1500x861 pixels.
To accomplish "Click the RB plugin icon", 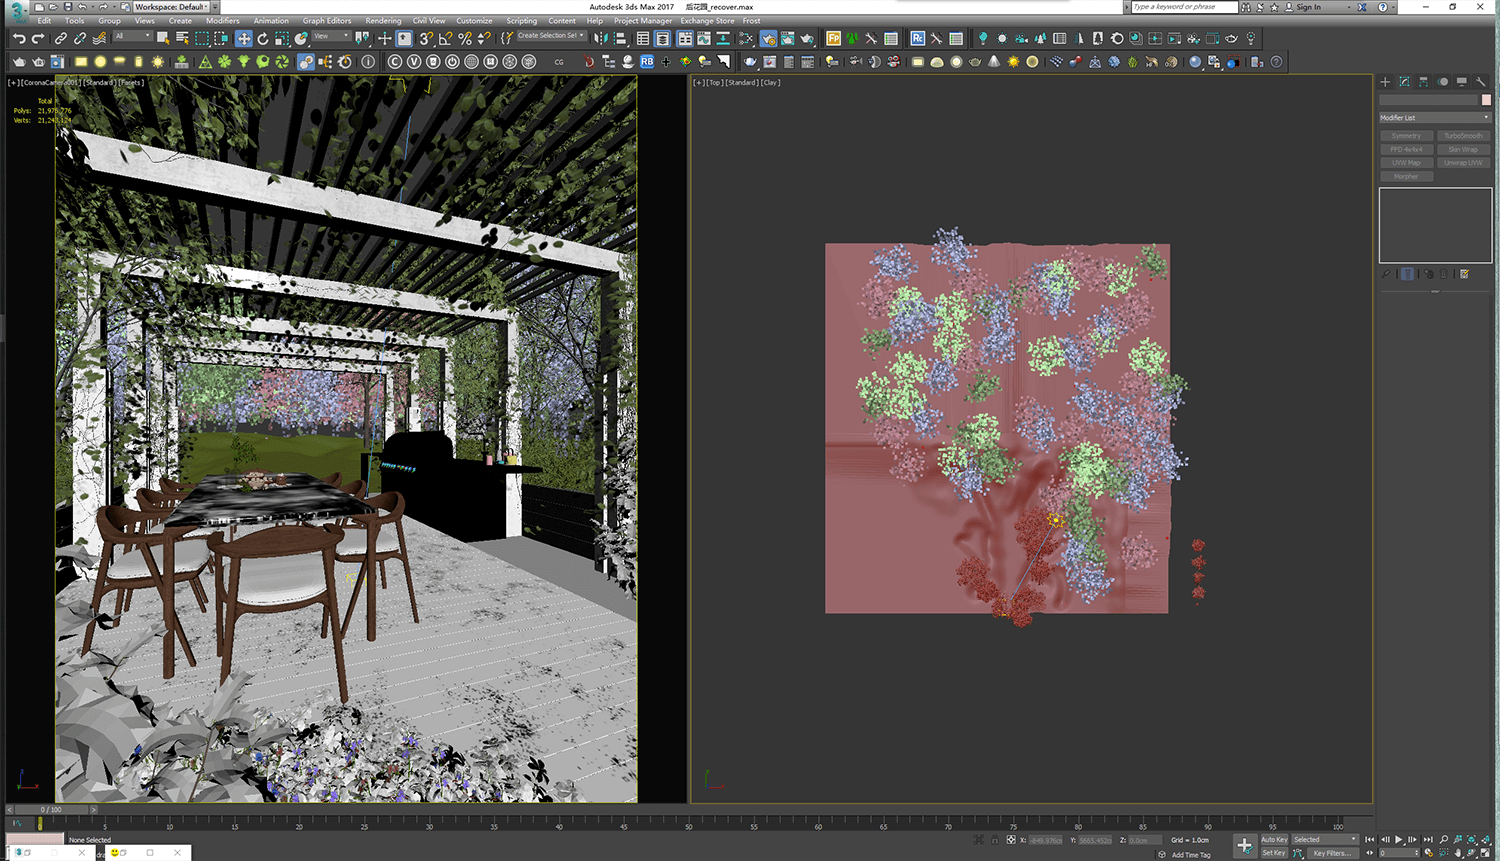I will 647,62.
